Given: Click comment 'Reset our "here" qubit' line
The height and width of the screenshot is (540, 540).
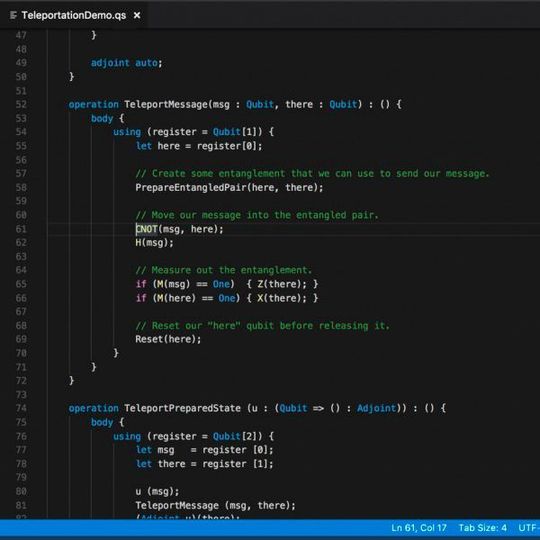Looking at the screenshot, I should point(262,325).
